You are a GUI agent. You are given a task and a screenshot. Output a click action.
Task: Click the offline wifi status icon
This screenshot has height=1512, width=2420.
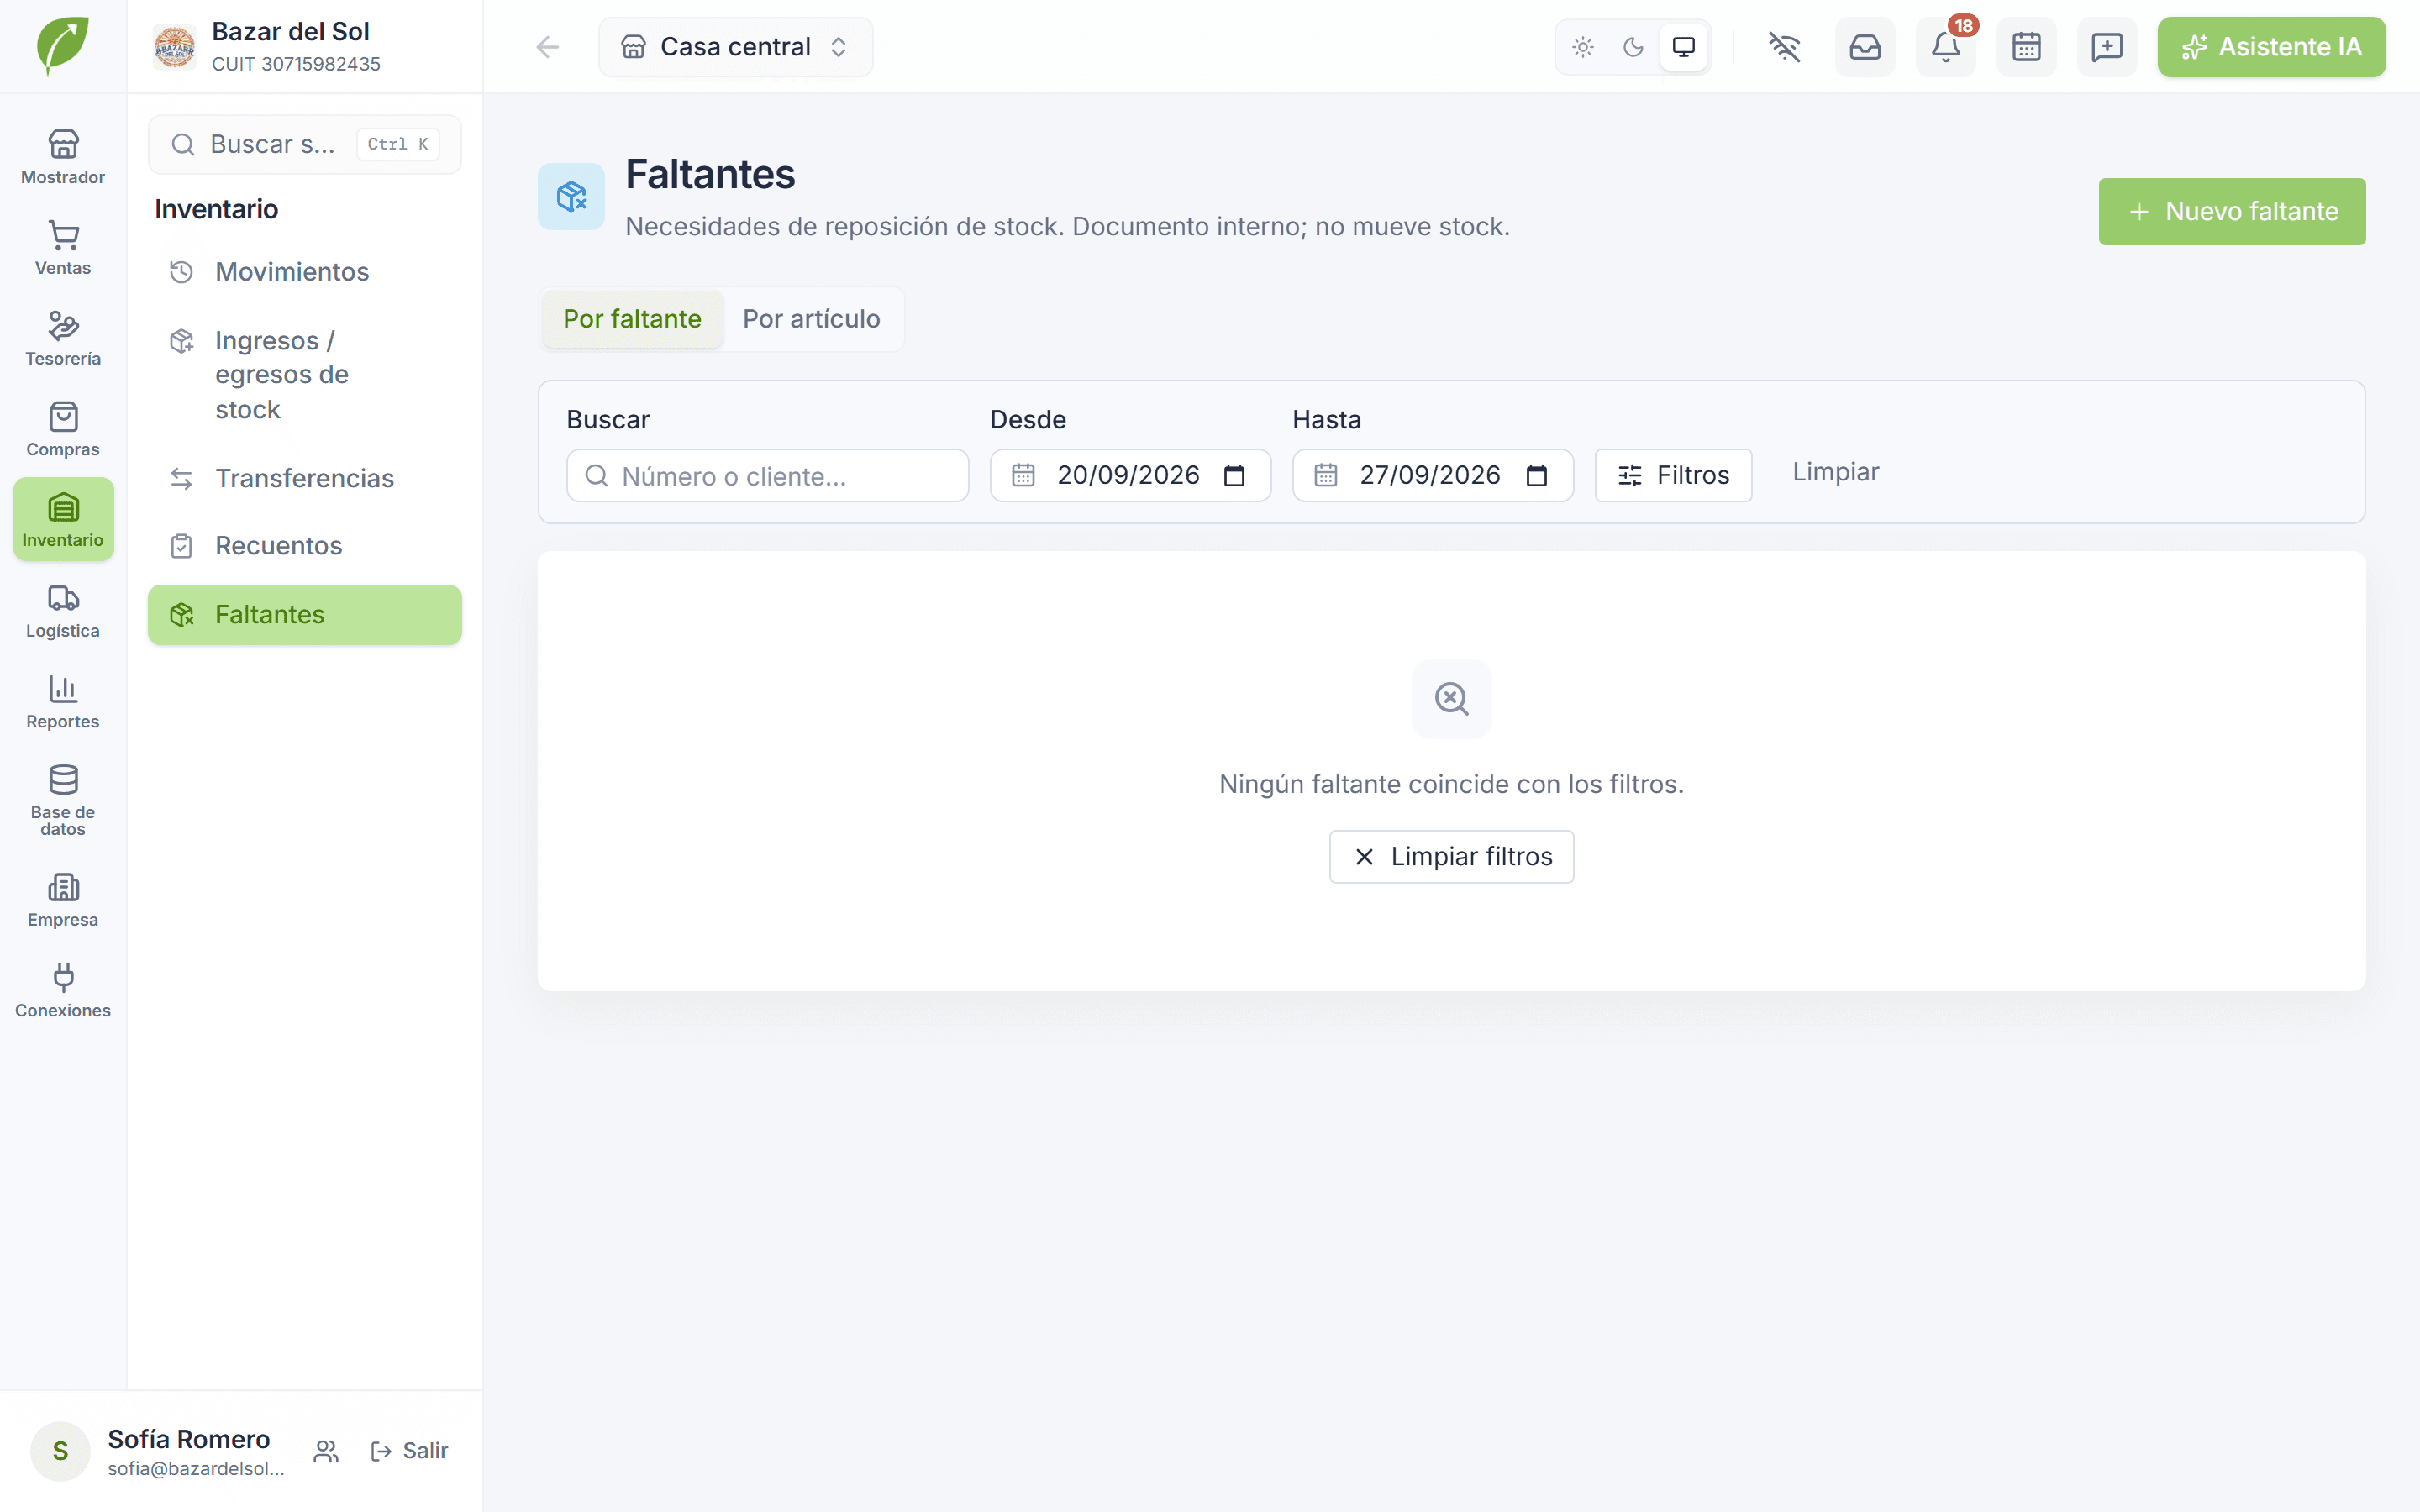(1784, 47)
